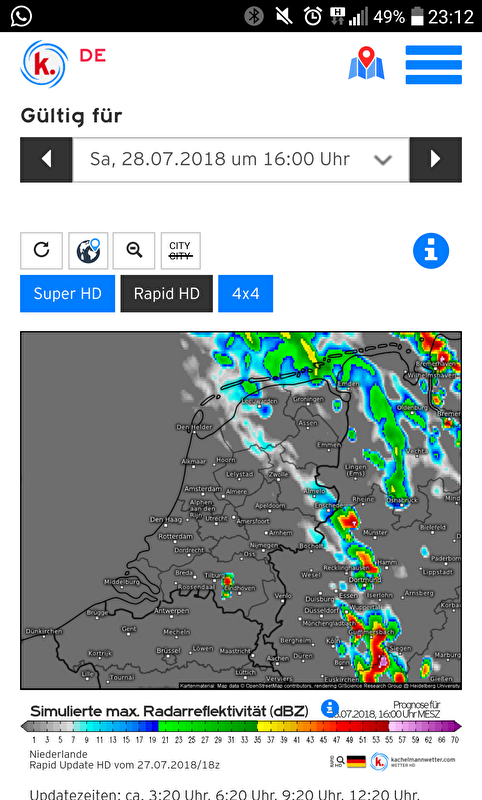
Task: Click the DE language label
Action: (x=92, y=56)
